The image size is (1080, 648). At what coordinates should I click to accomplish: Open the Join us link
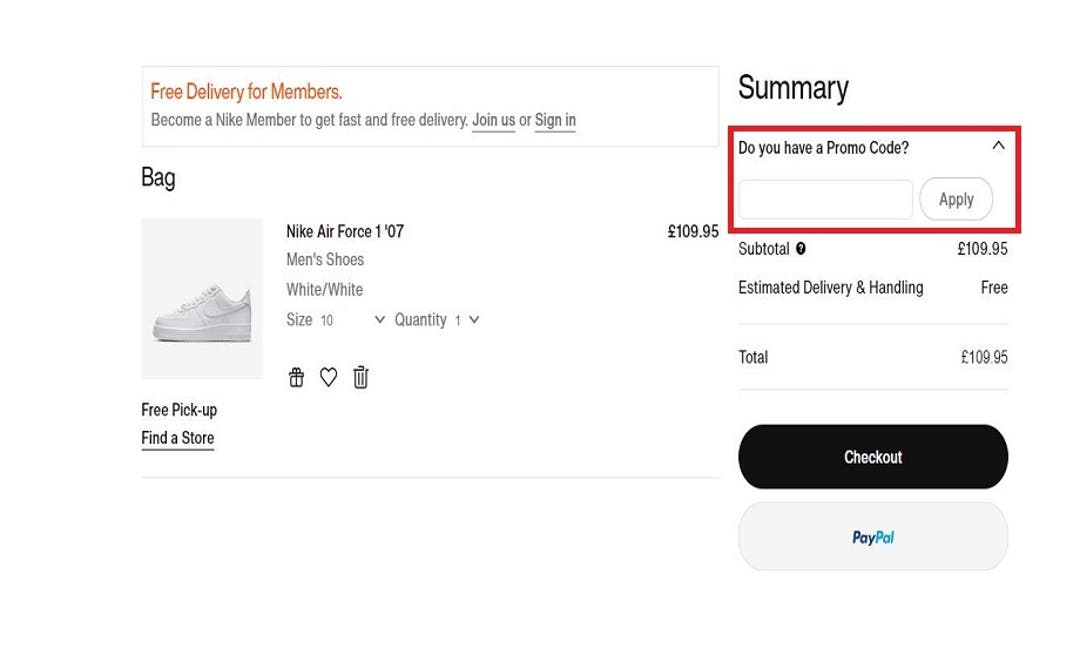coord(492,119)
